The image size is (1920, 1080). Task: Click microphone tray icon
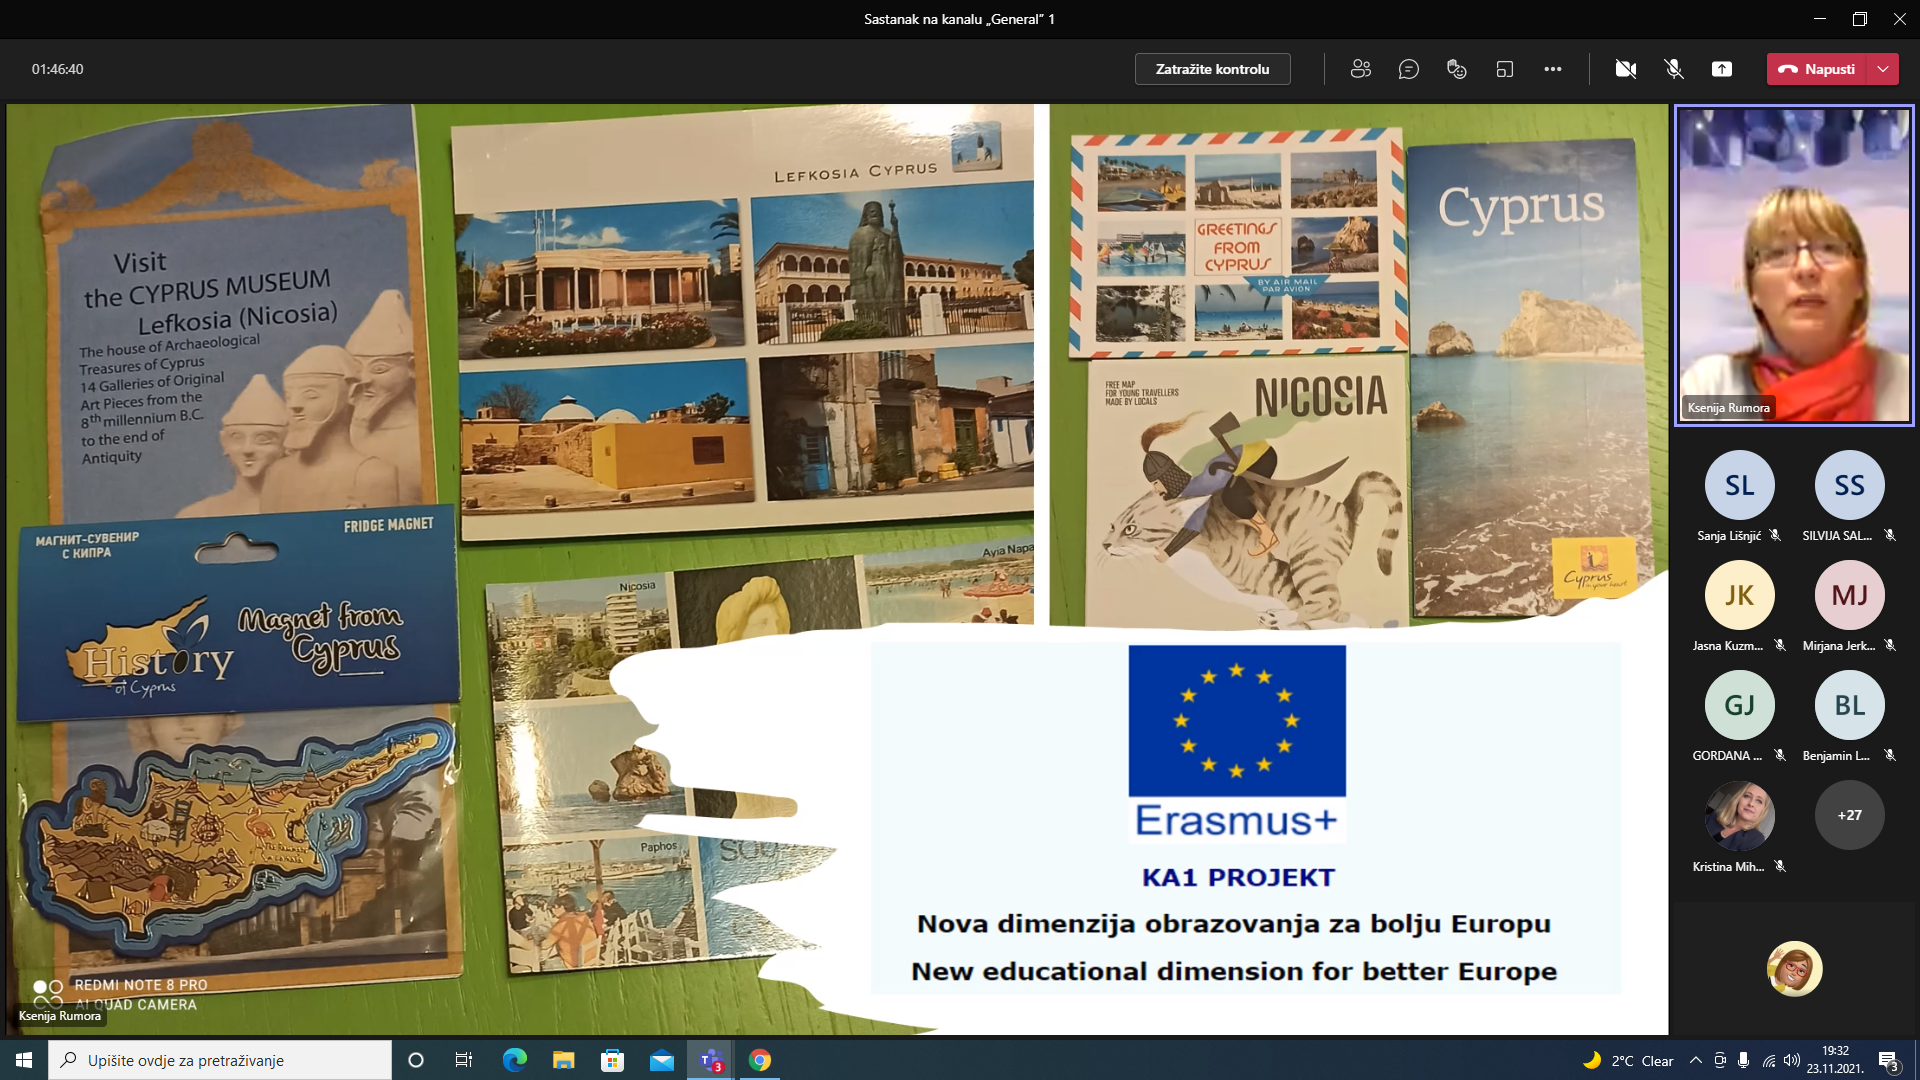(1743, 1060)
